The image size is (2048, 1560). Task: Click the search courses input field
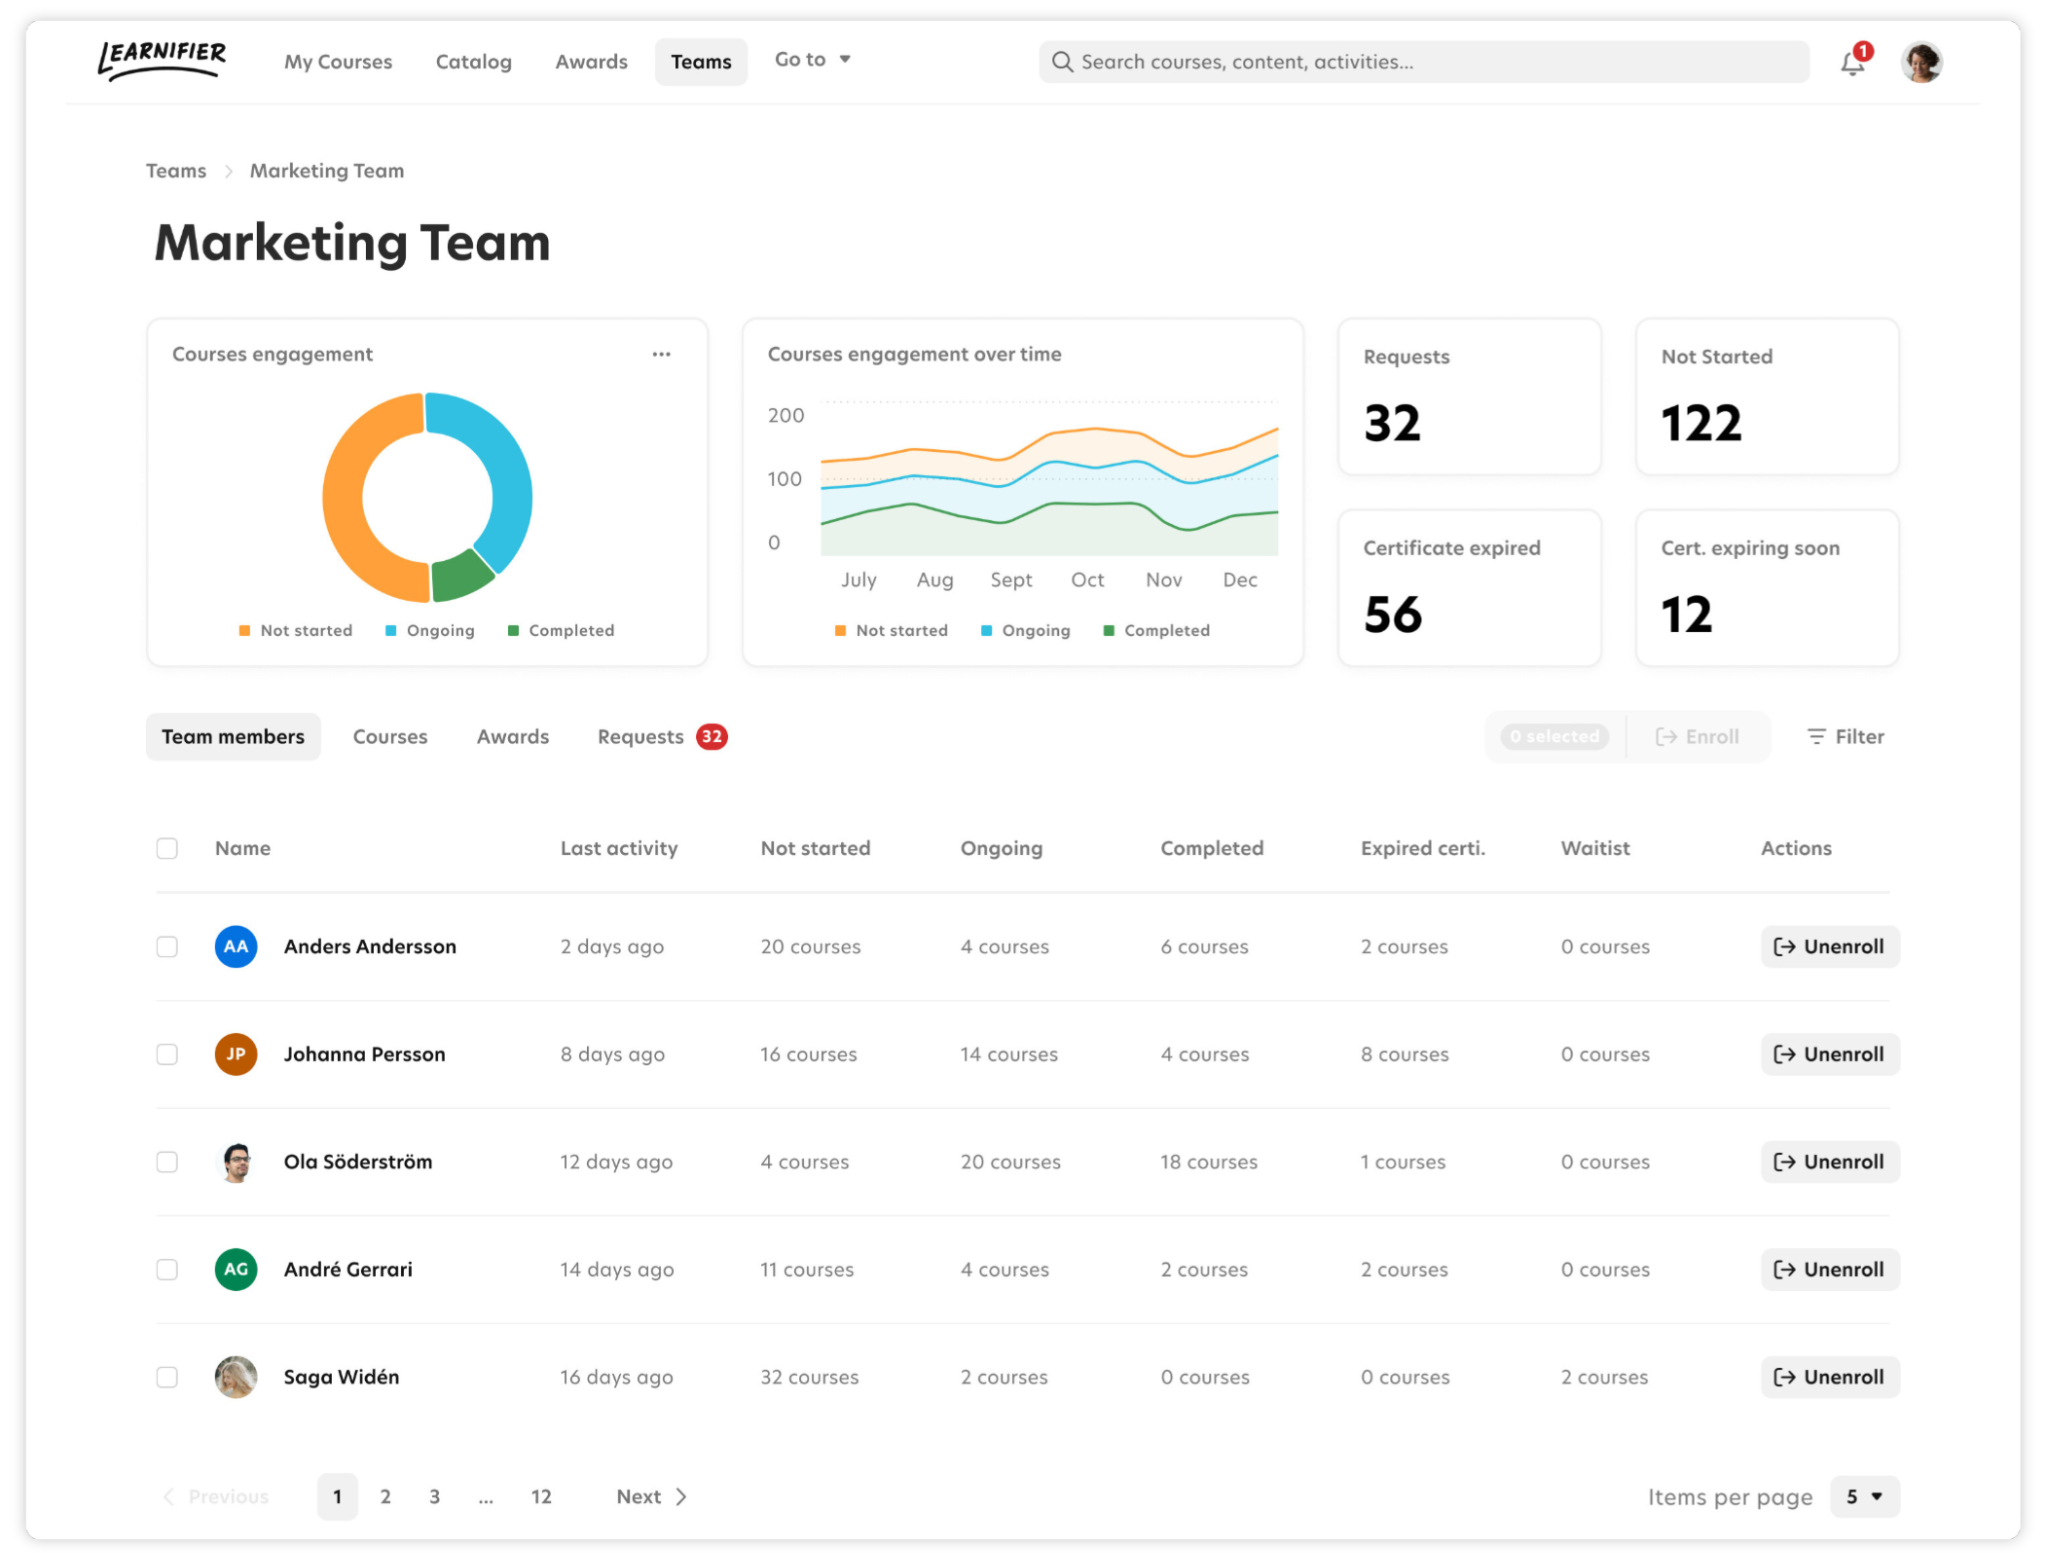(x=1424, y=62)
